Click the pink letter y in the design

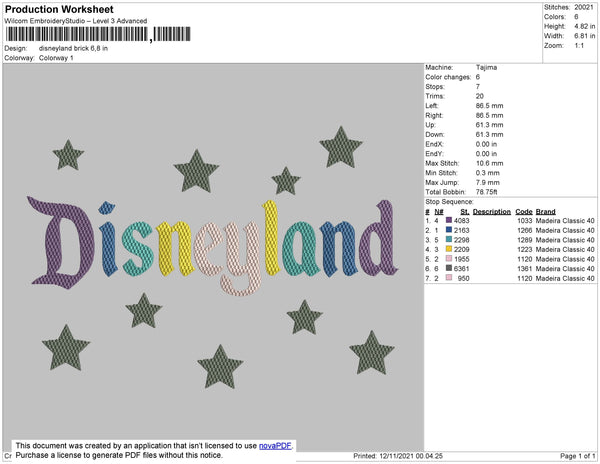point(241,259)
